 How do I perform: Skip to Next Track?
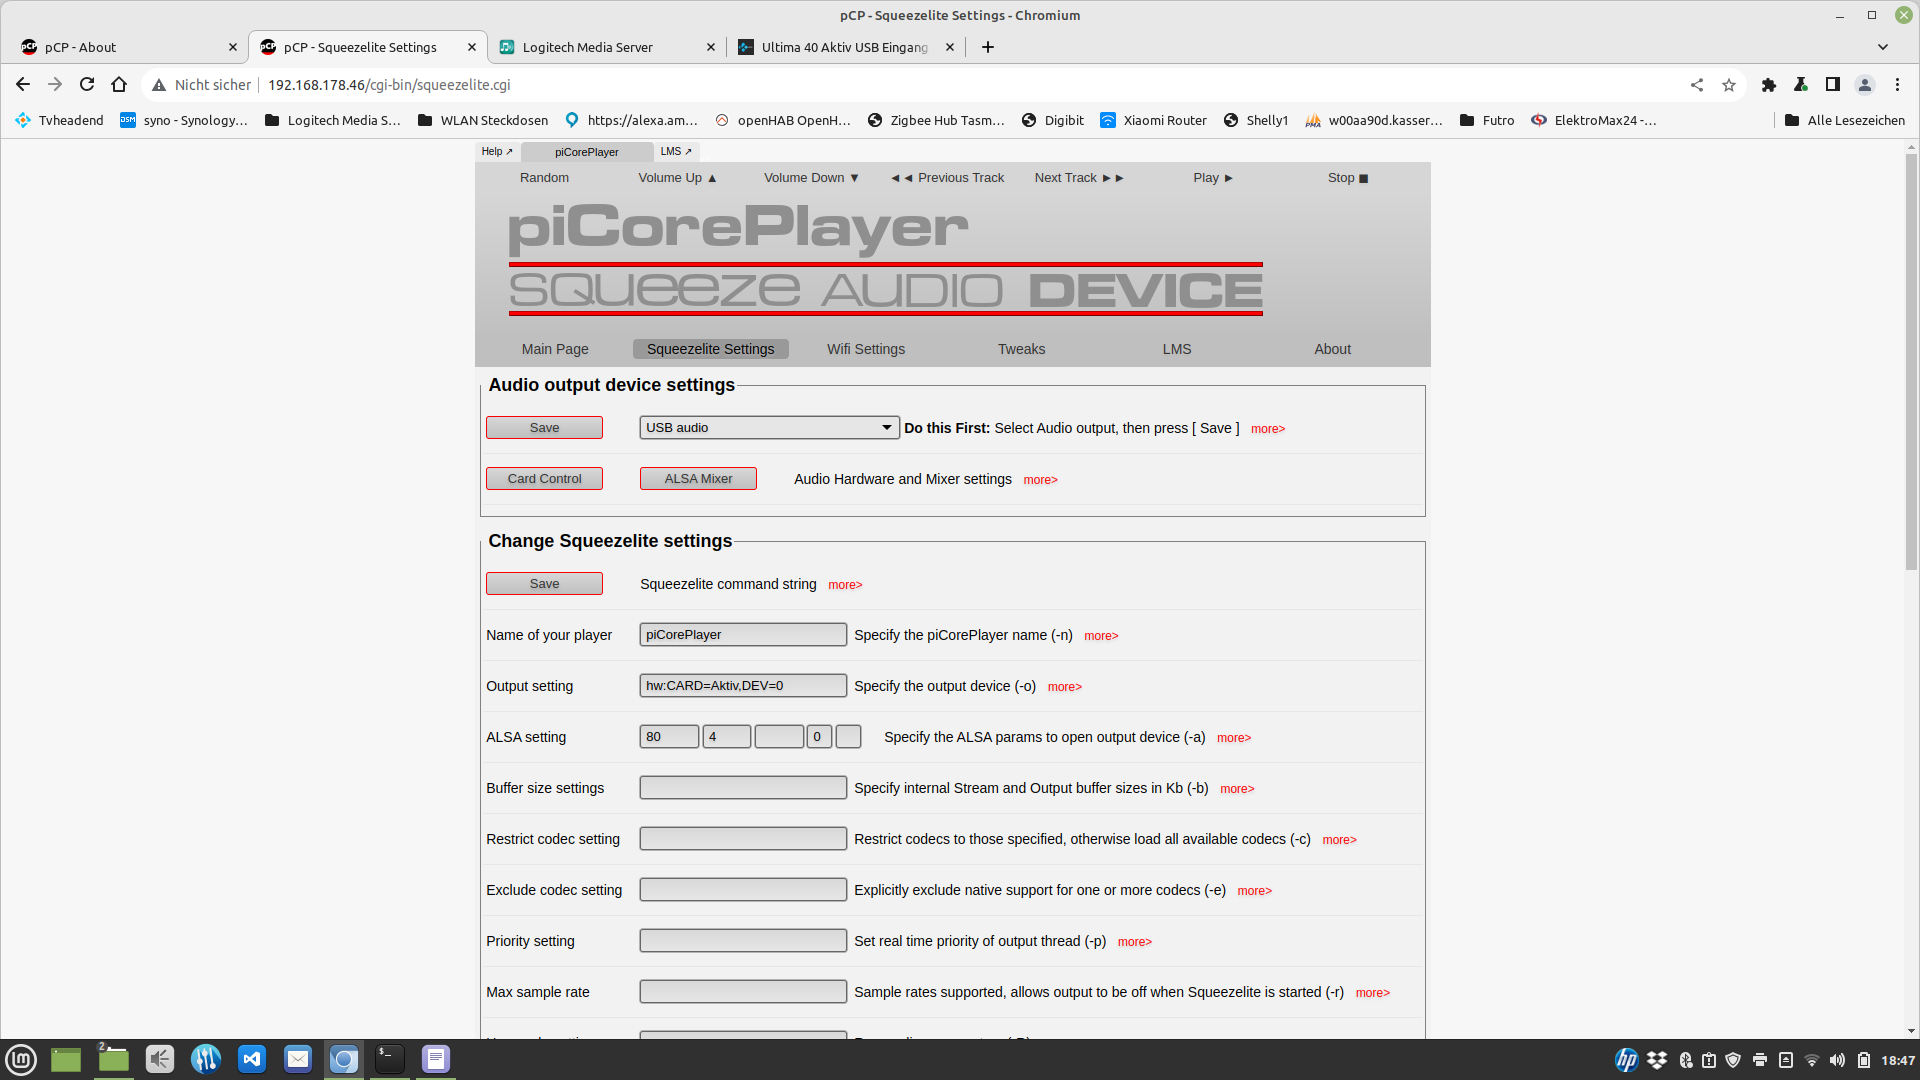point(1079,178)
